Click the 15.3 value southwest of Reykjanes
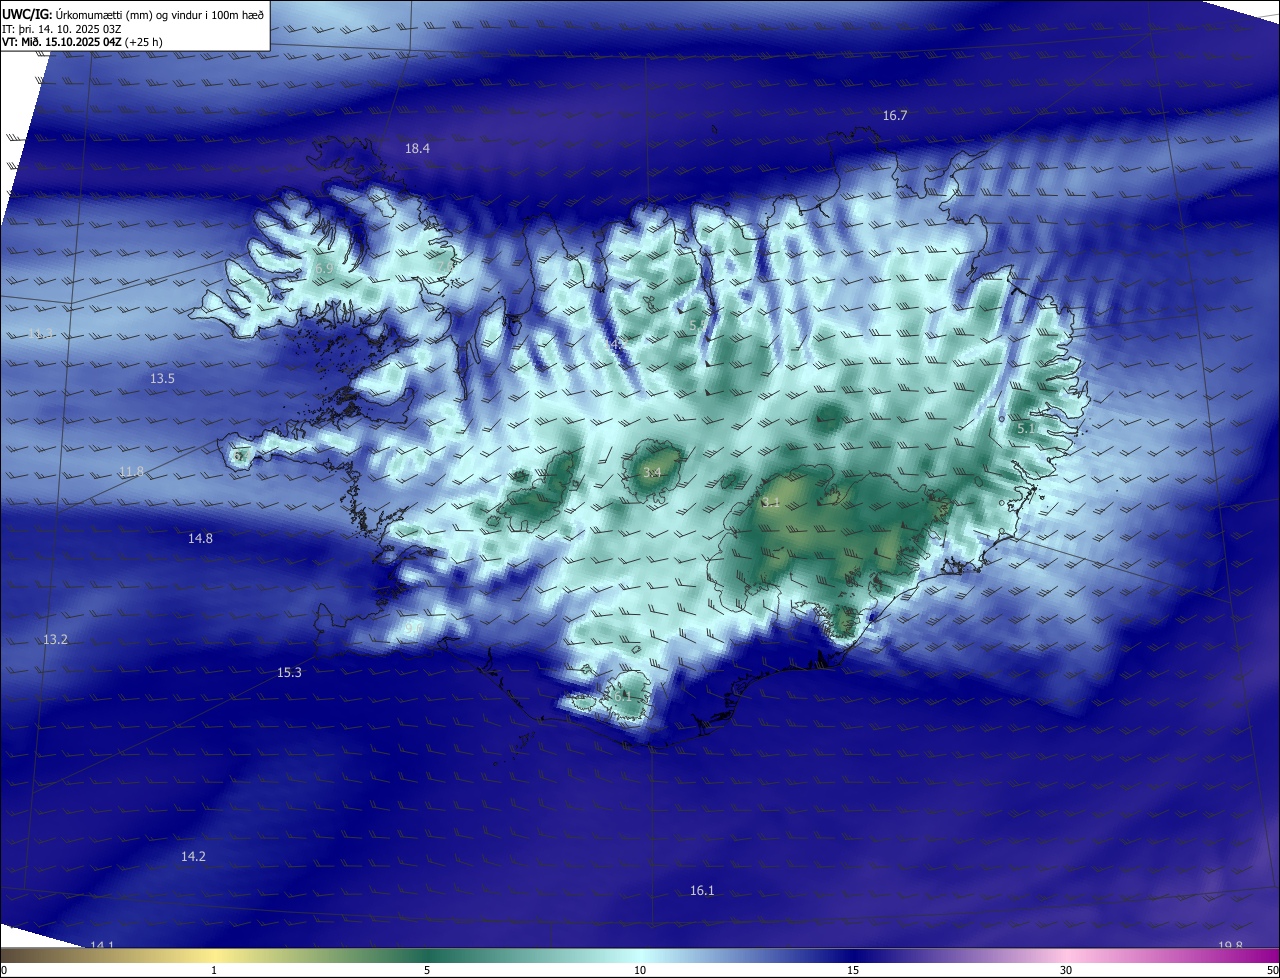 click(x=289, y=673)
